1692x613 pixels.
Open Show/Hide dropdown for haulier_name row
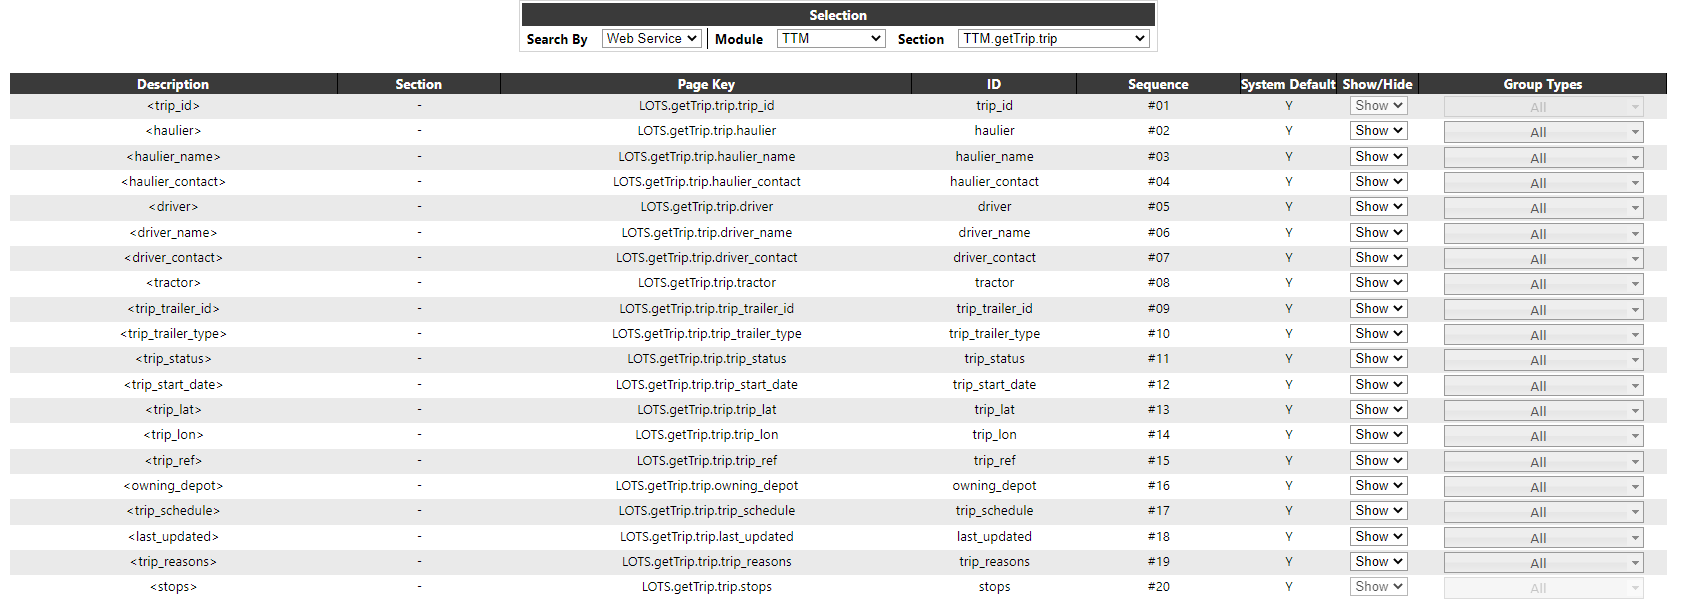click(1379, 157)
